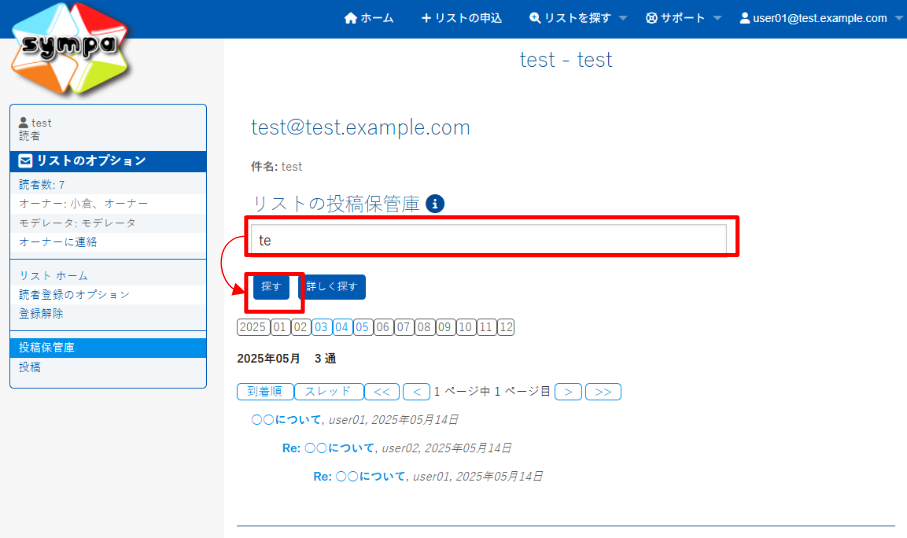The height and width of the screenshot is (538, 907).
Task: Go to first page with << button
Action: [x=382, y=392]
